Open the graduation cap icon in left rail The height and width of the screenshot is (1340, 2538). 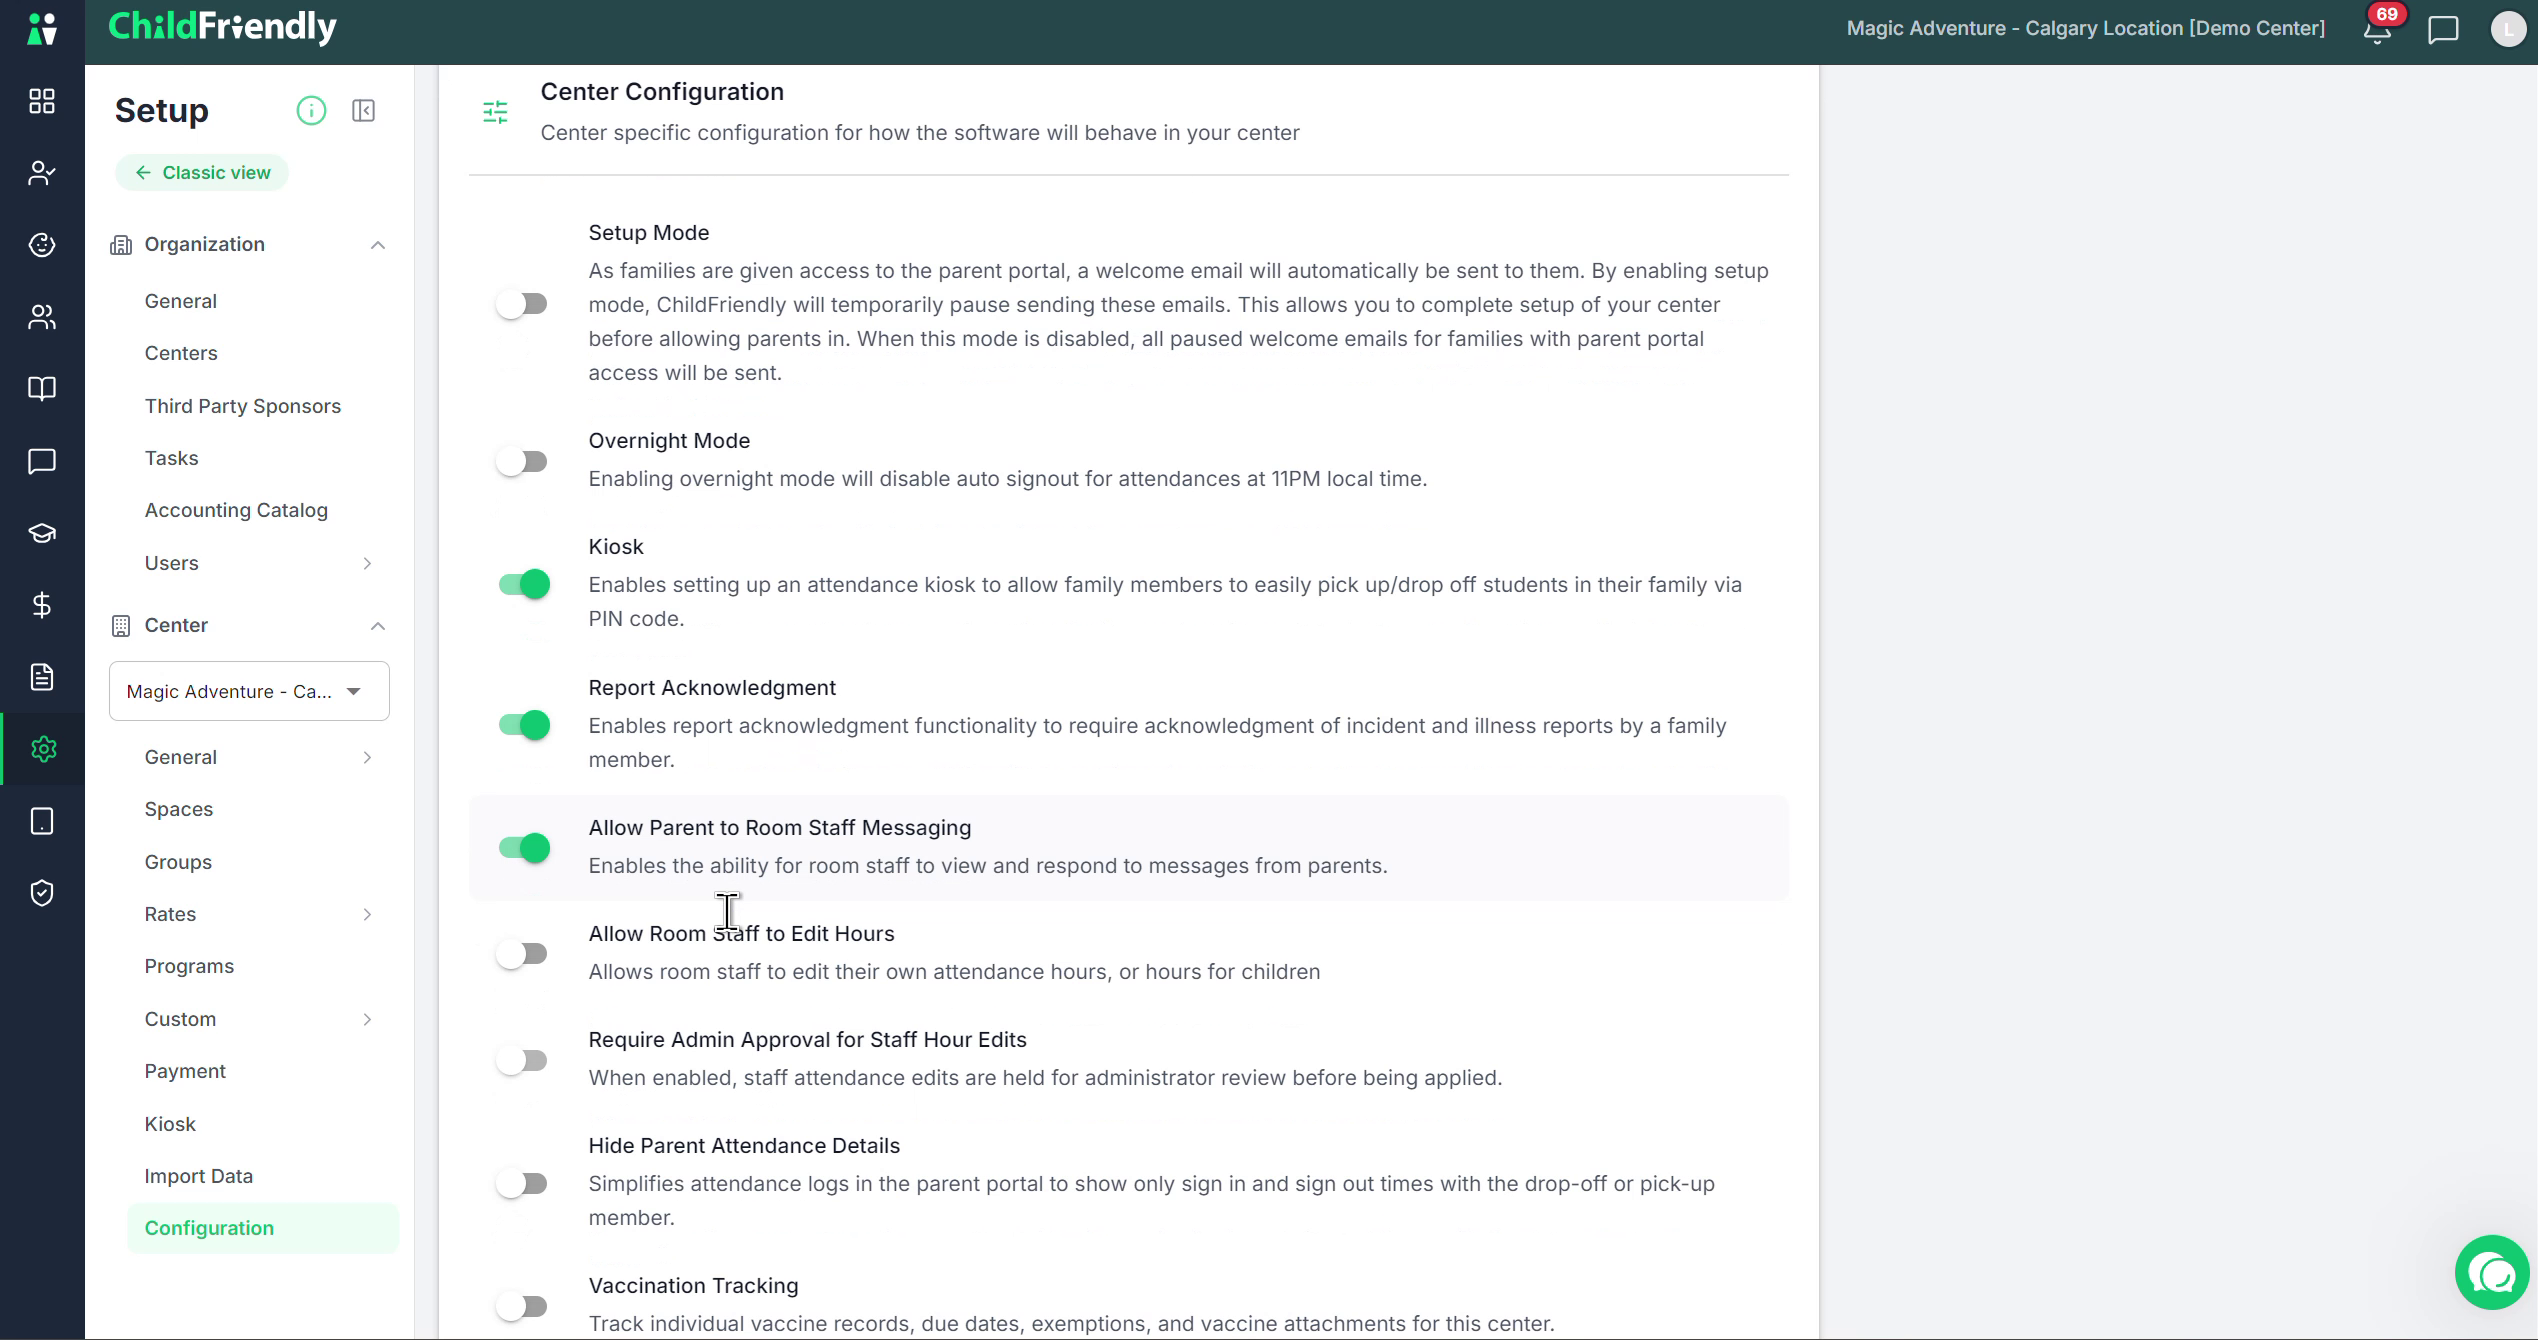coord(42,533)
